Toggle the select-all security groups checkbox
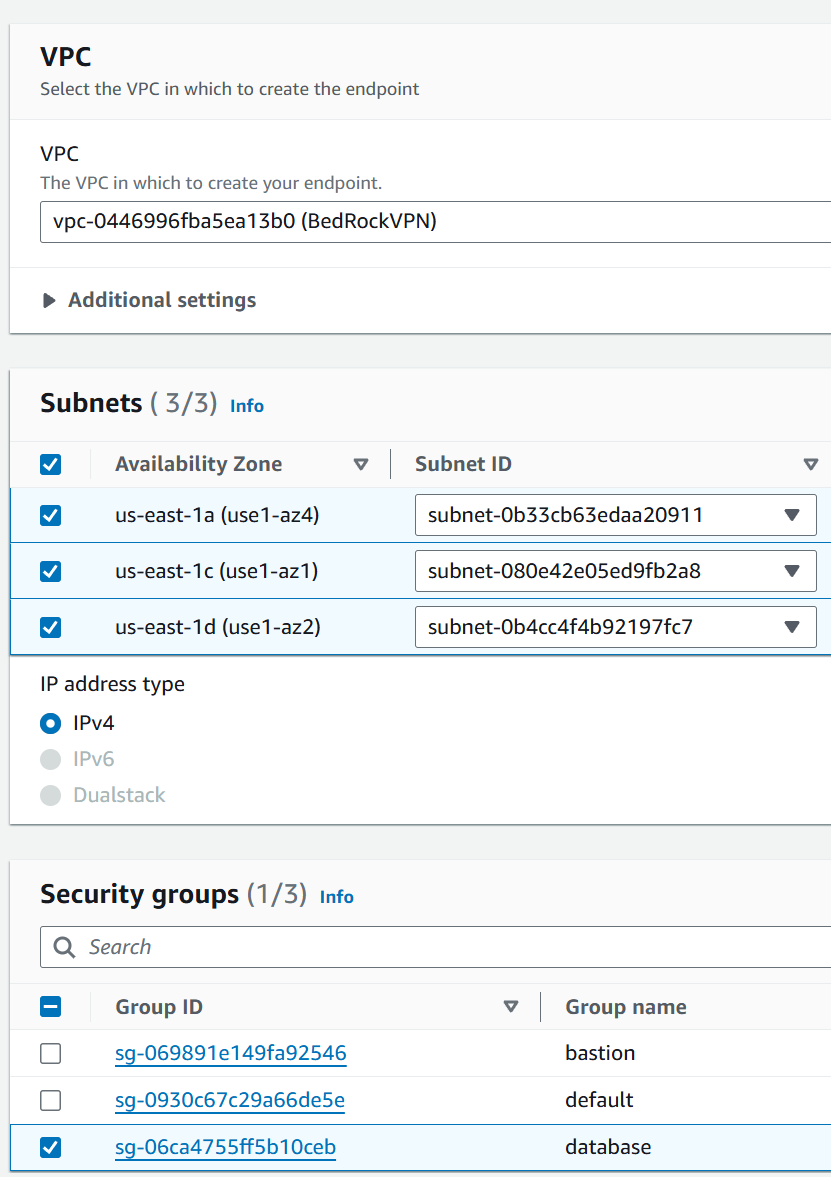831x1177 pixels. (x=50, y=1006)
